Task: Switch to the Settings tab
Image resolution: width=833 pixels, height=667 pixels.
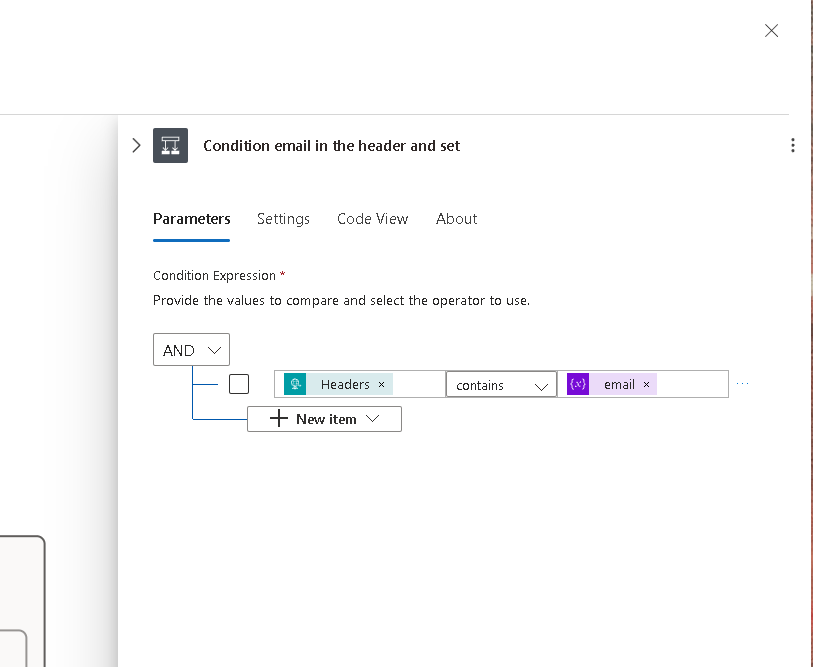Action: [283, 219]
